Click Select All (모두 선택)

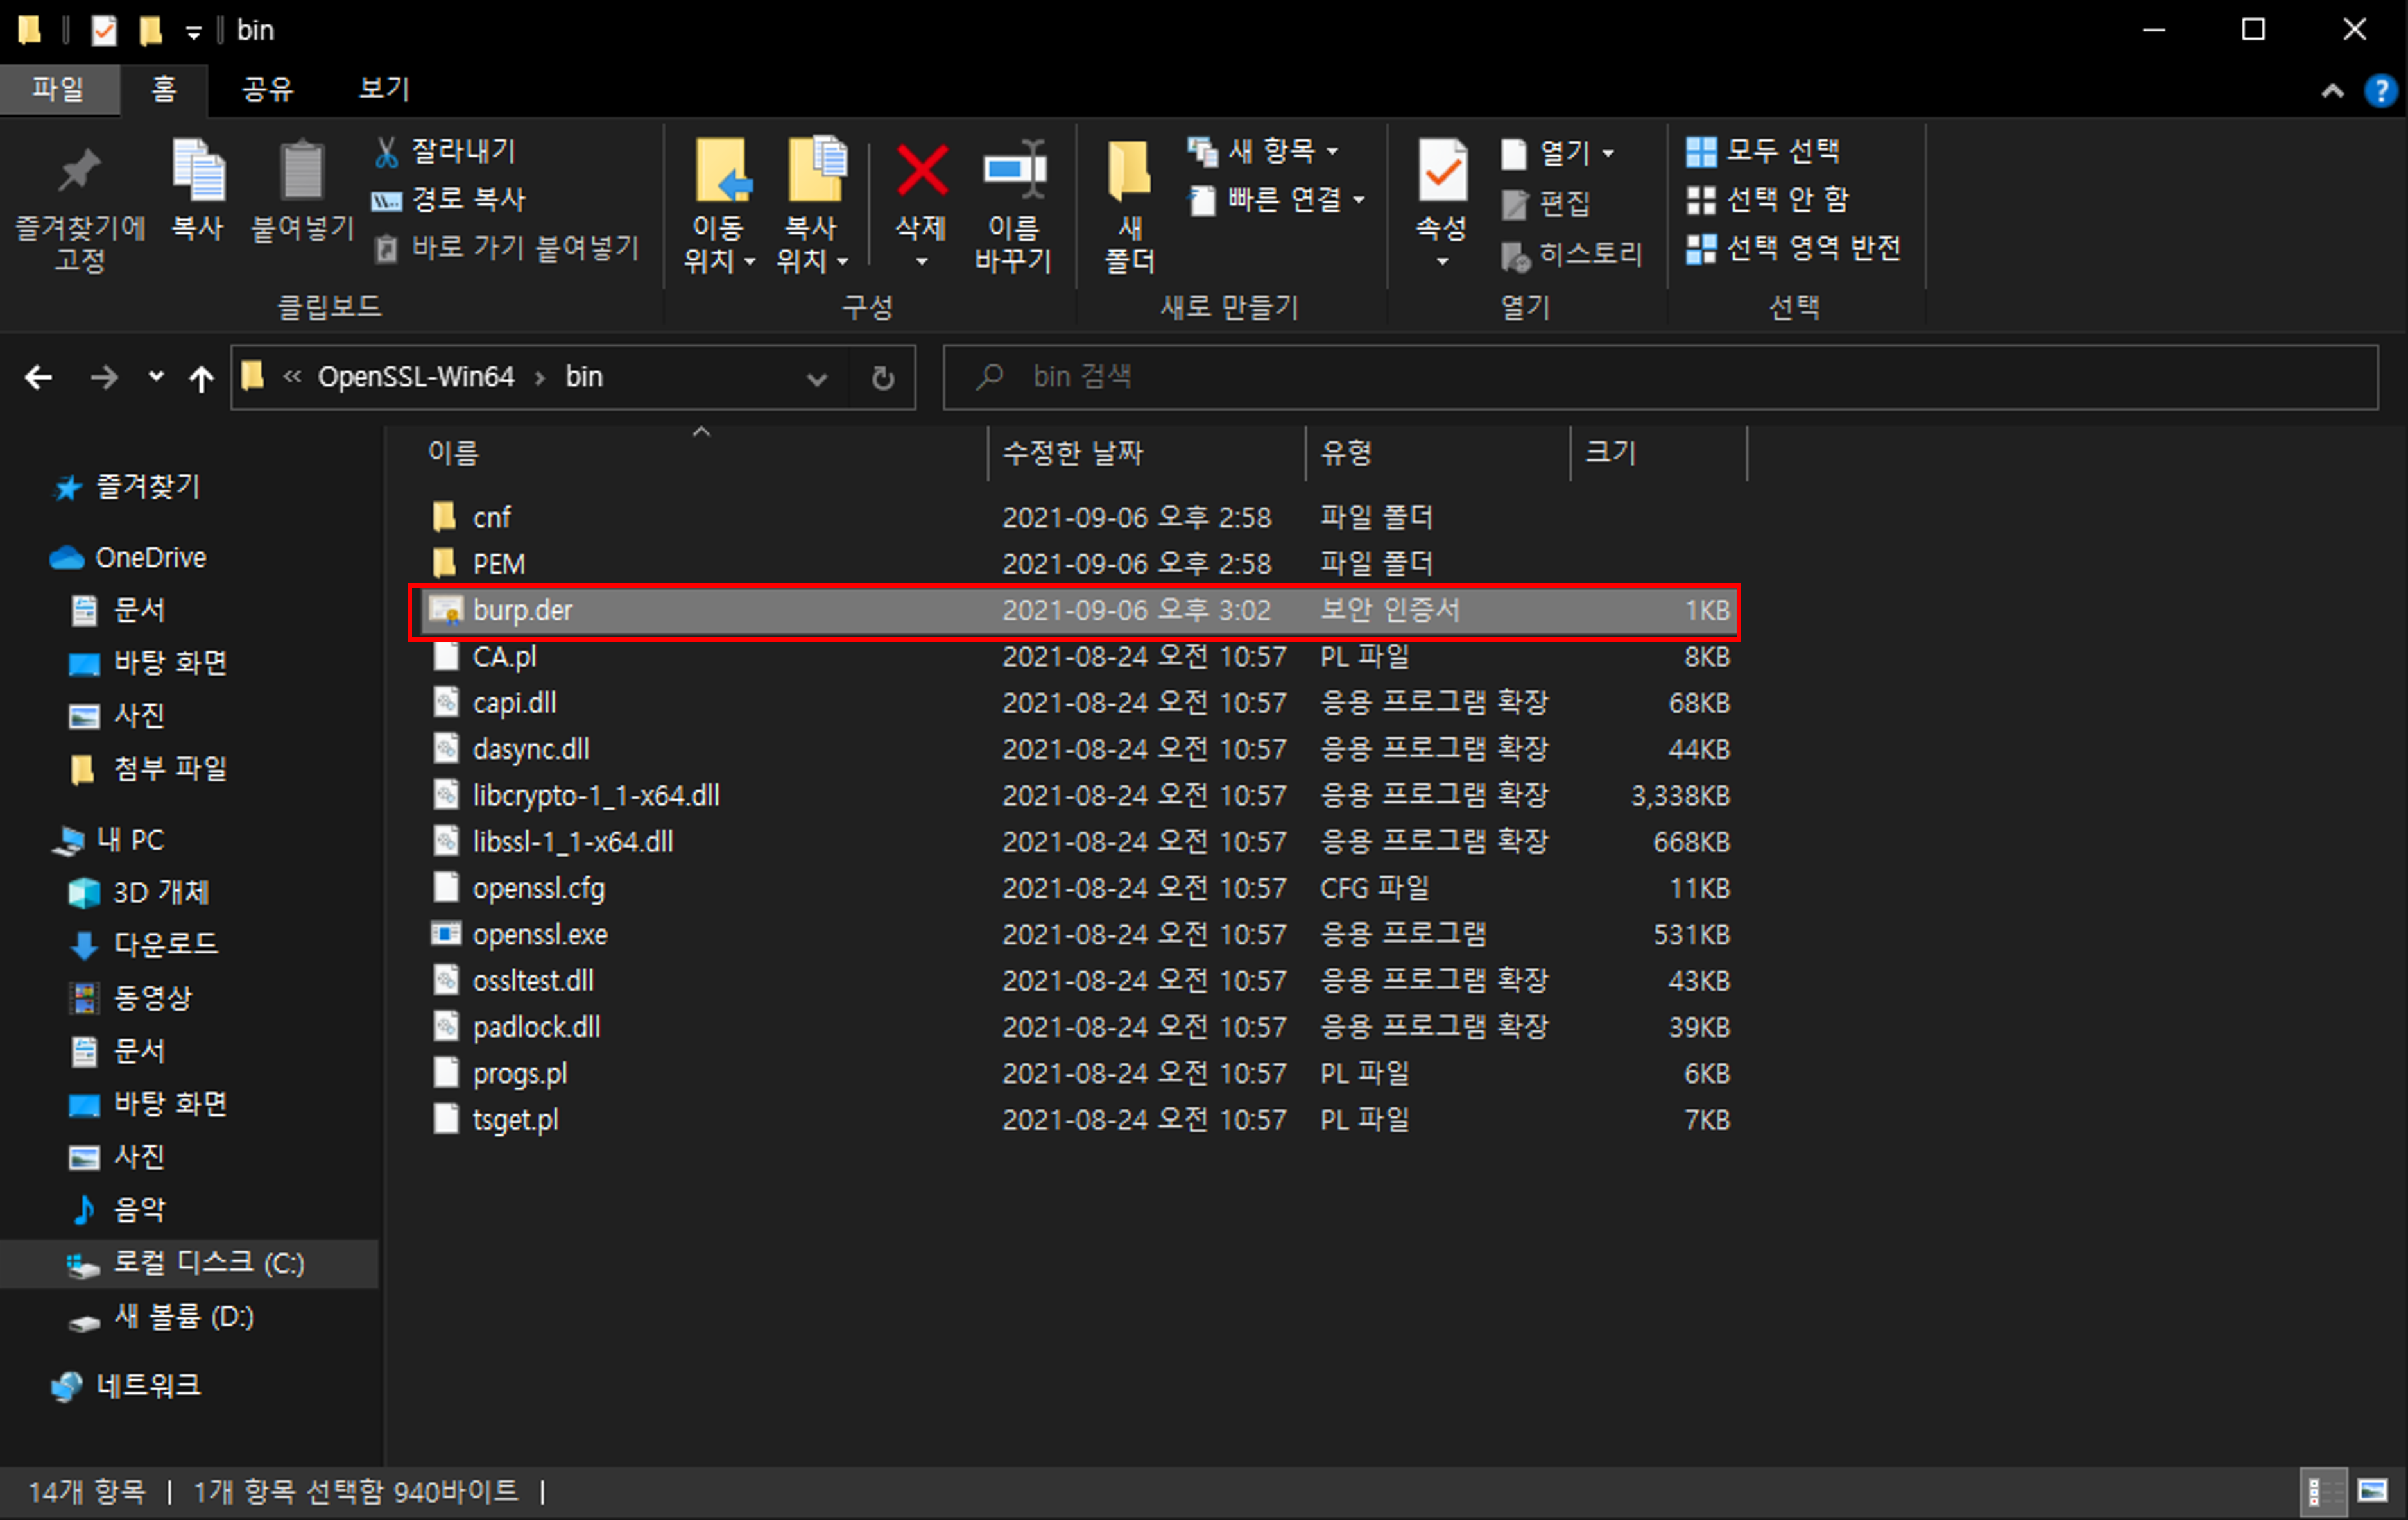(x=1763, y=151)
